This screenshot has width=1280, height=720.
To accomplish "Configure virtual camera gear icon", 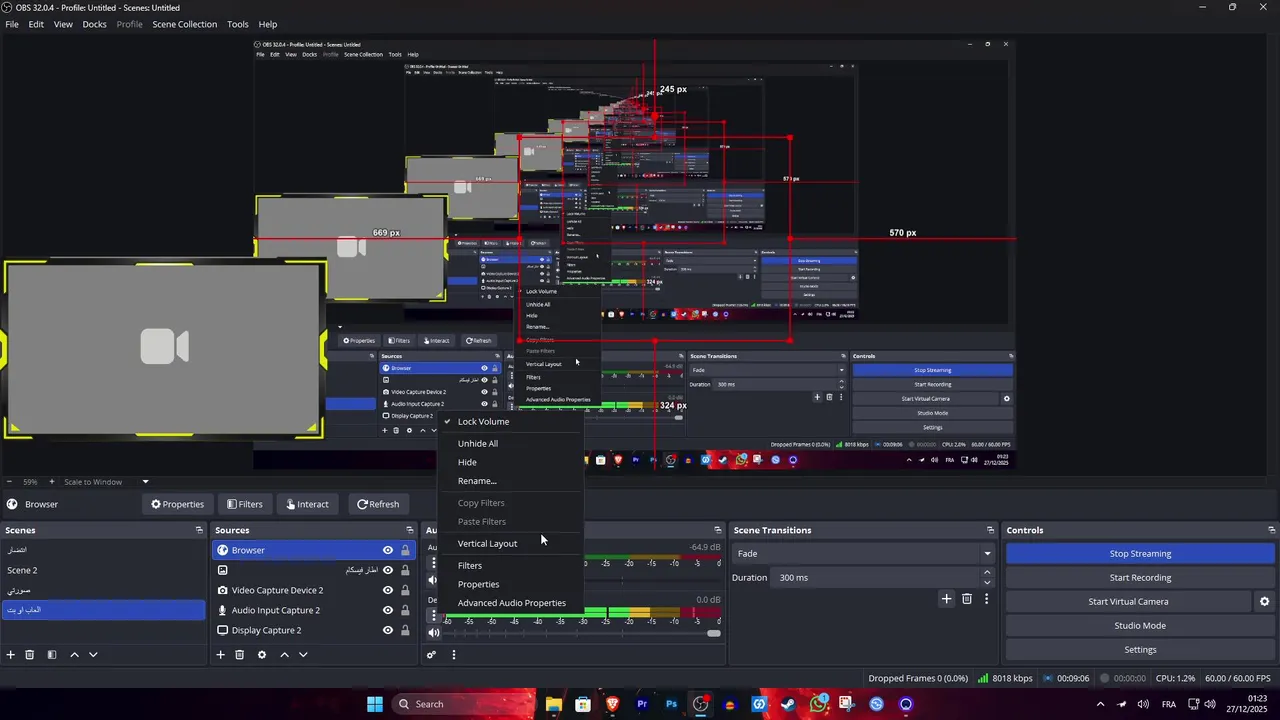I will tap(1264, 602).
